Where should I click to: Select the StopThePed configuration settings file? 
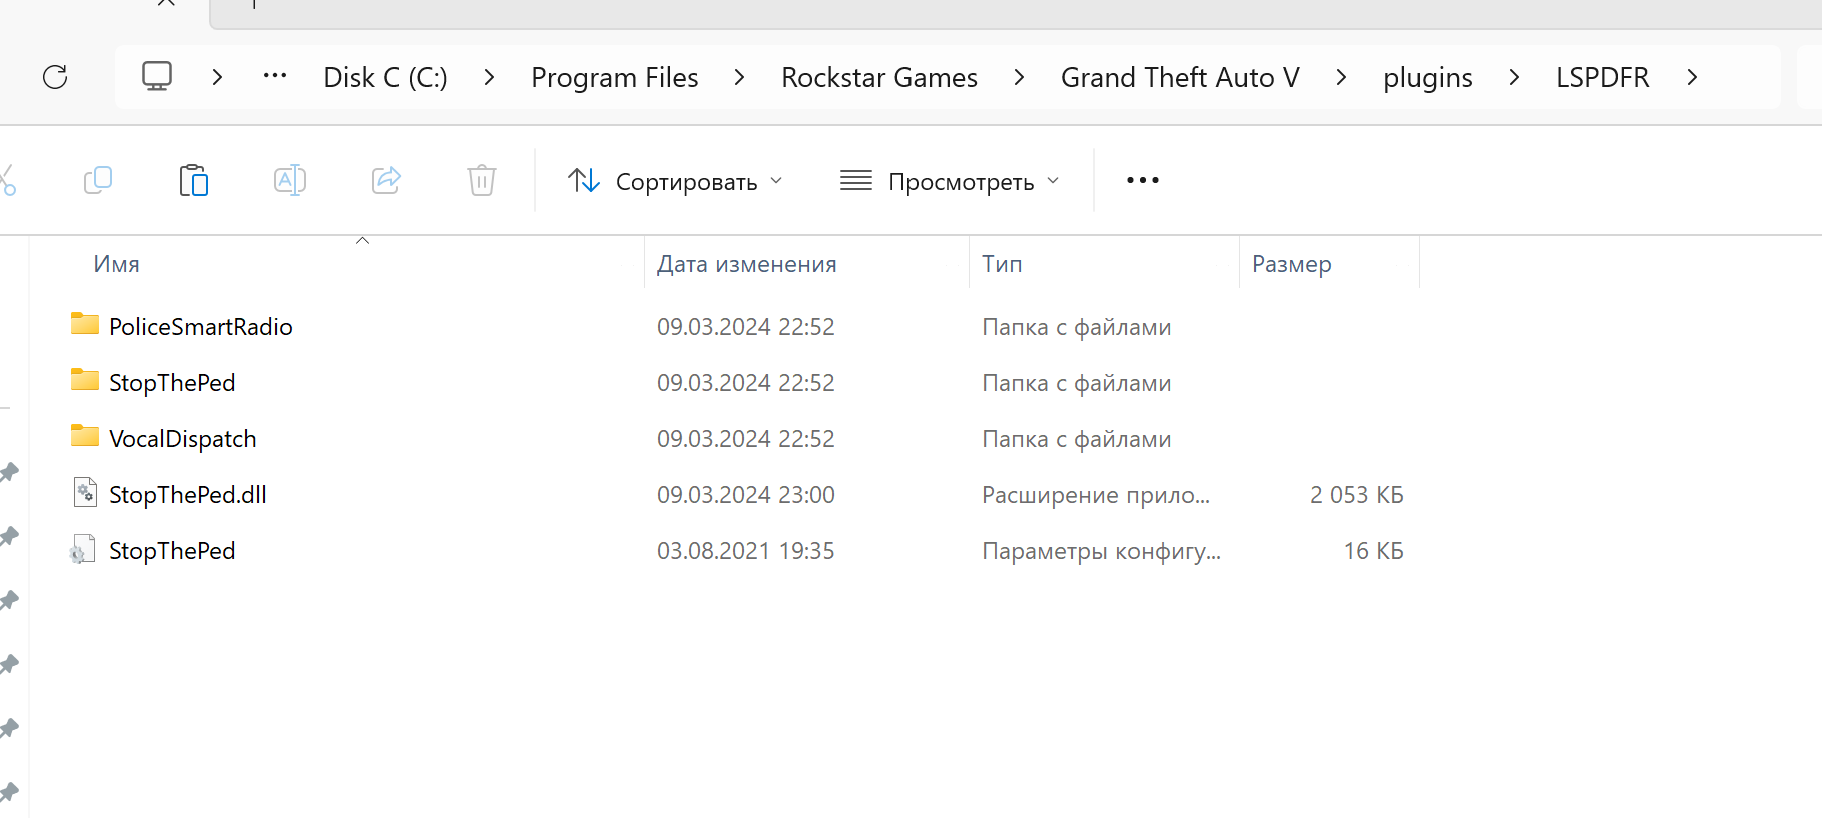[x=172, y=551]
